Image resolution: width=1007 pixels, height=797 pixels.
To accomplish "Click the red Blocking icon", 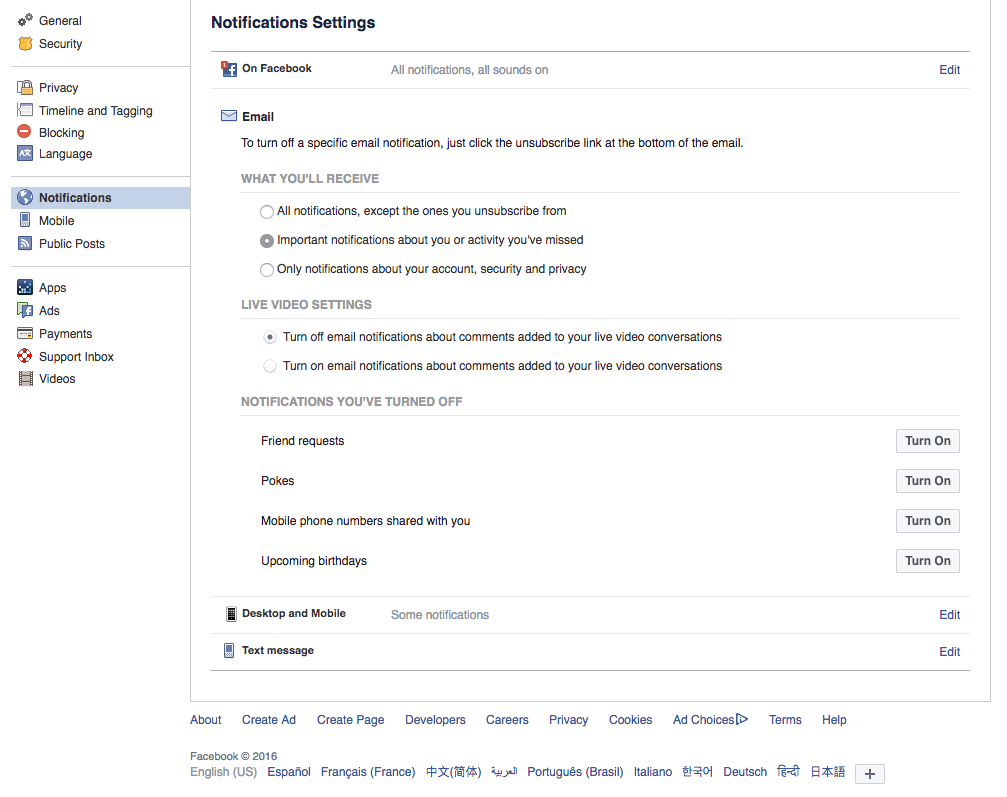I will (x=25, y=132).
